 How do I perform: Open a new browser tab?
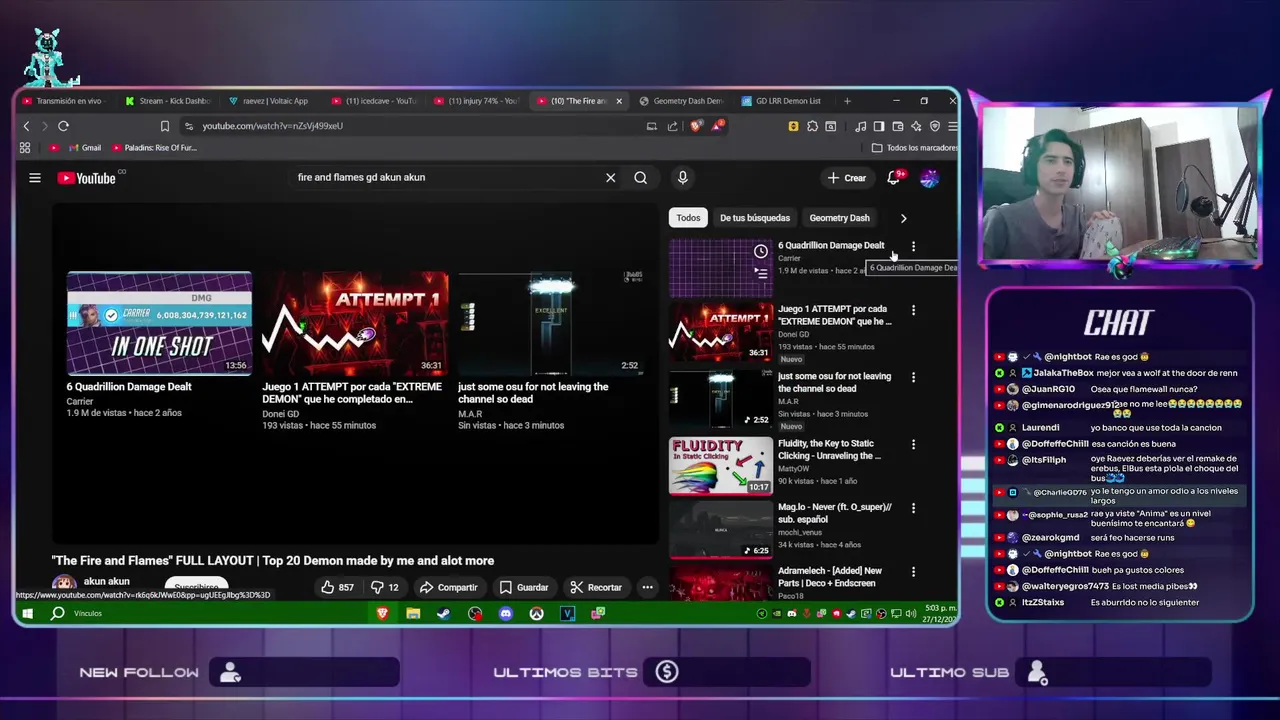(x=847, y=101)
